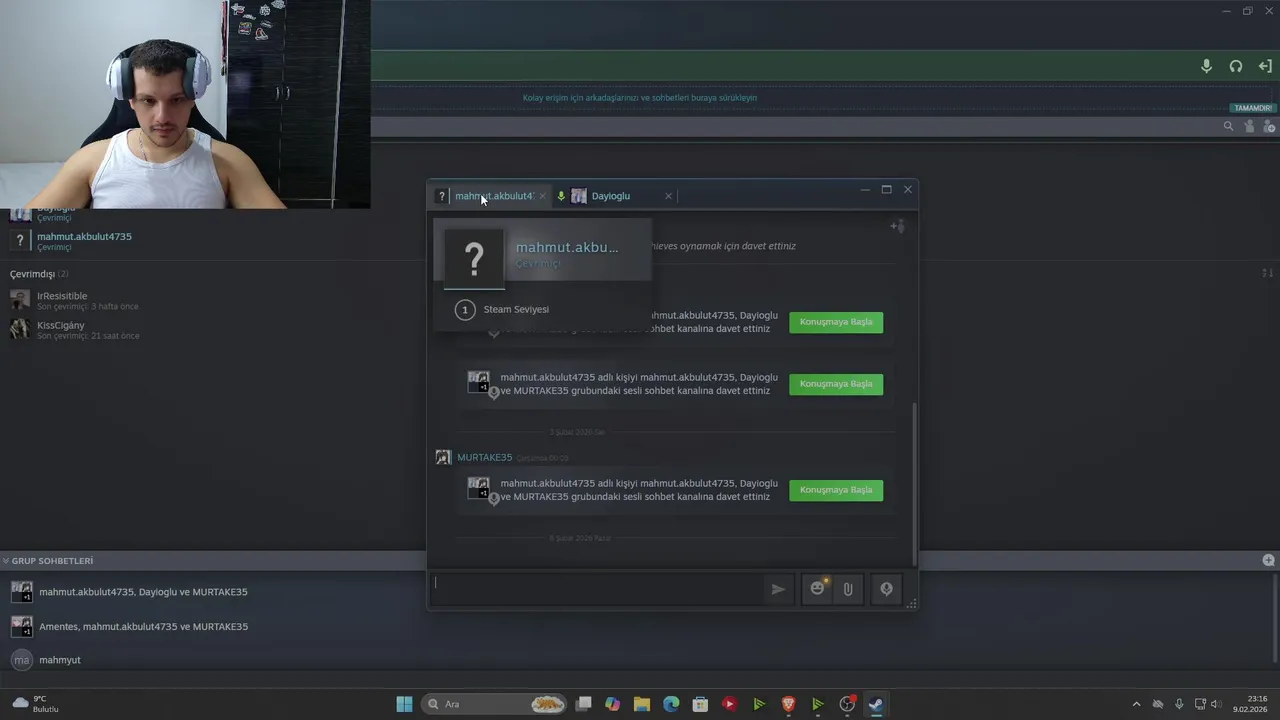Image resolution: width=1280 pixels, height=720 pixels.
Task: Leave the voice channel with the exit icon
Action: pos(1265,66)
